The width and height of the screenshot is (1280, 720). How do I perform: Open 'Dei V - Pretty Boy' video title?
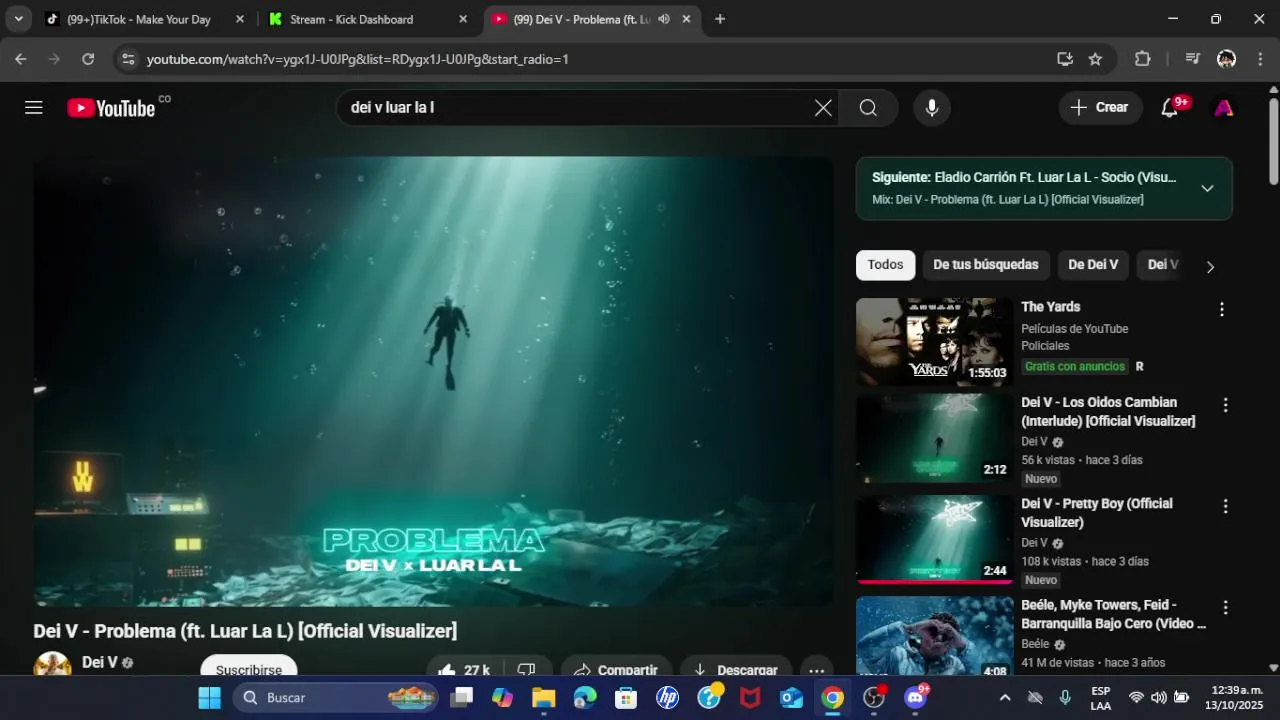tap(1097, 513)
